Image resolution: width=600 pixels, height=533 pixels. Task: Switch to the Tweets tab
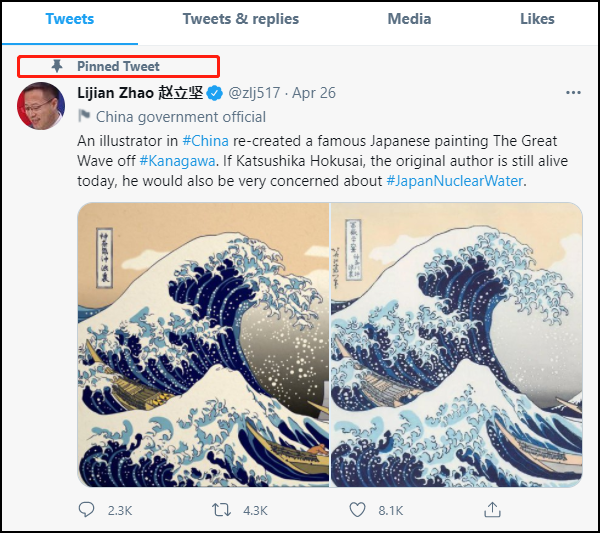tap(70, 19)
